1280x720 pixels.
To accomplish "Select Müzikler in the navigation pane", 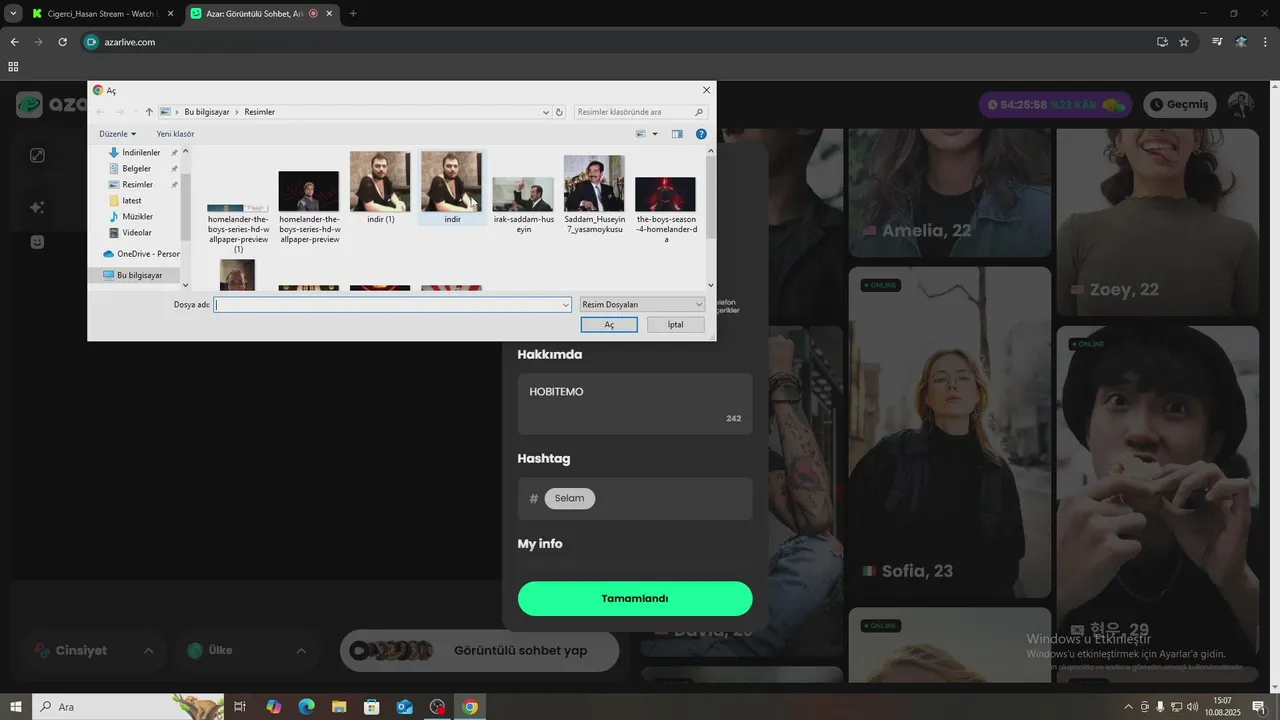I will pos(137,217).
